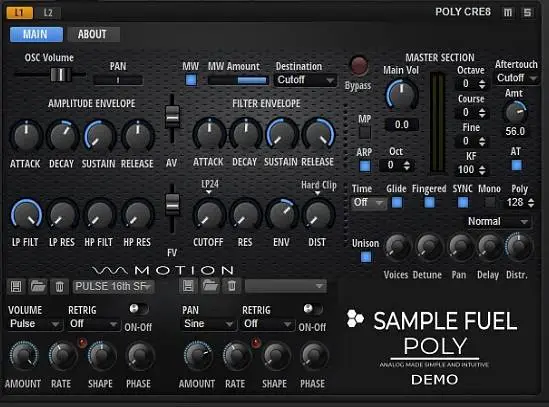Save the pan motion preset with the disk icon
The width and height of the screenshot is (549, 407).
point(188,286)
